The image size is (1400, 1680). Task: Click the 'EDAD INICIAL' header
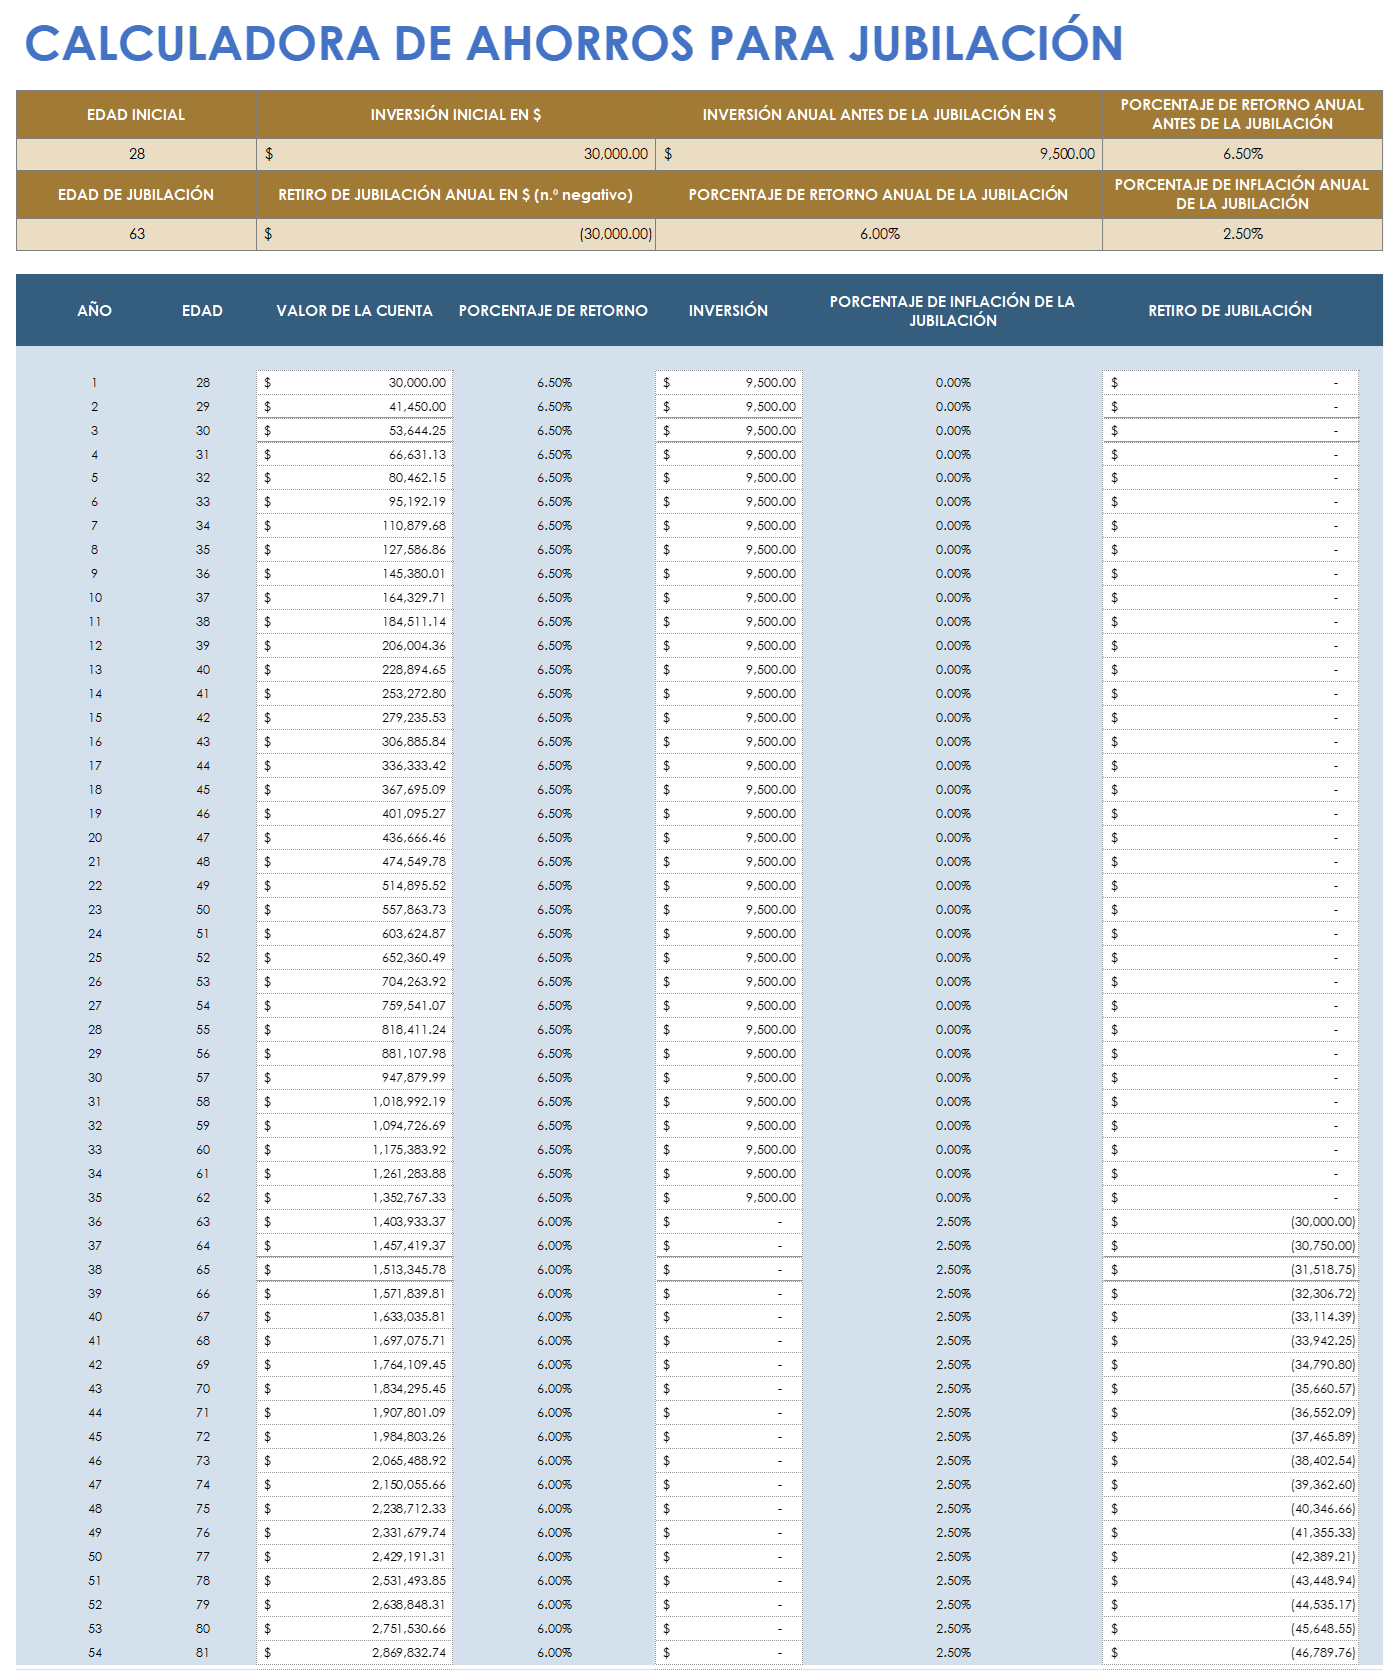click(136, 115)
